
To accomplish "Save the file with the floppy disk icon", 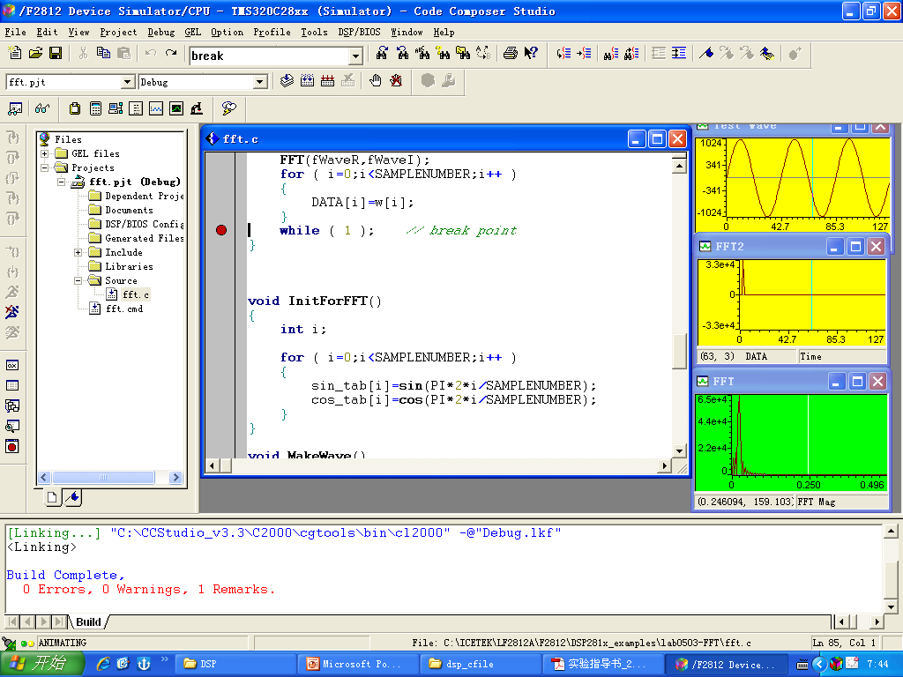I will (x=55, y=53).
